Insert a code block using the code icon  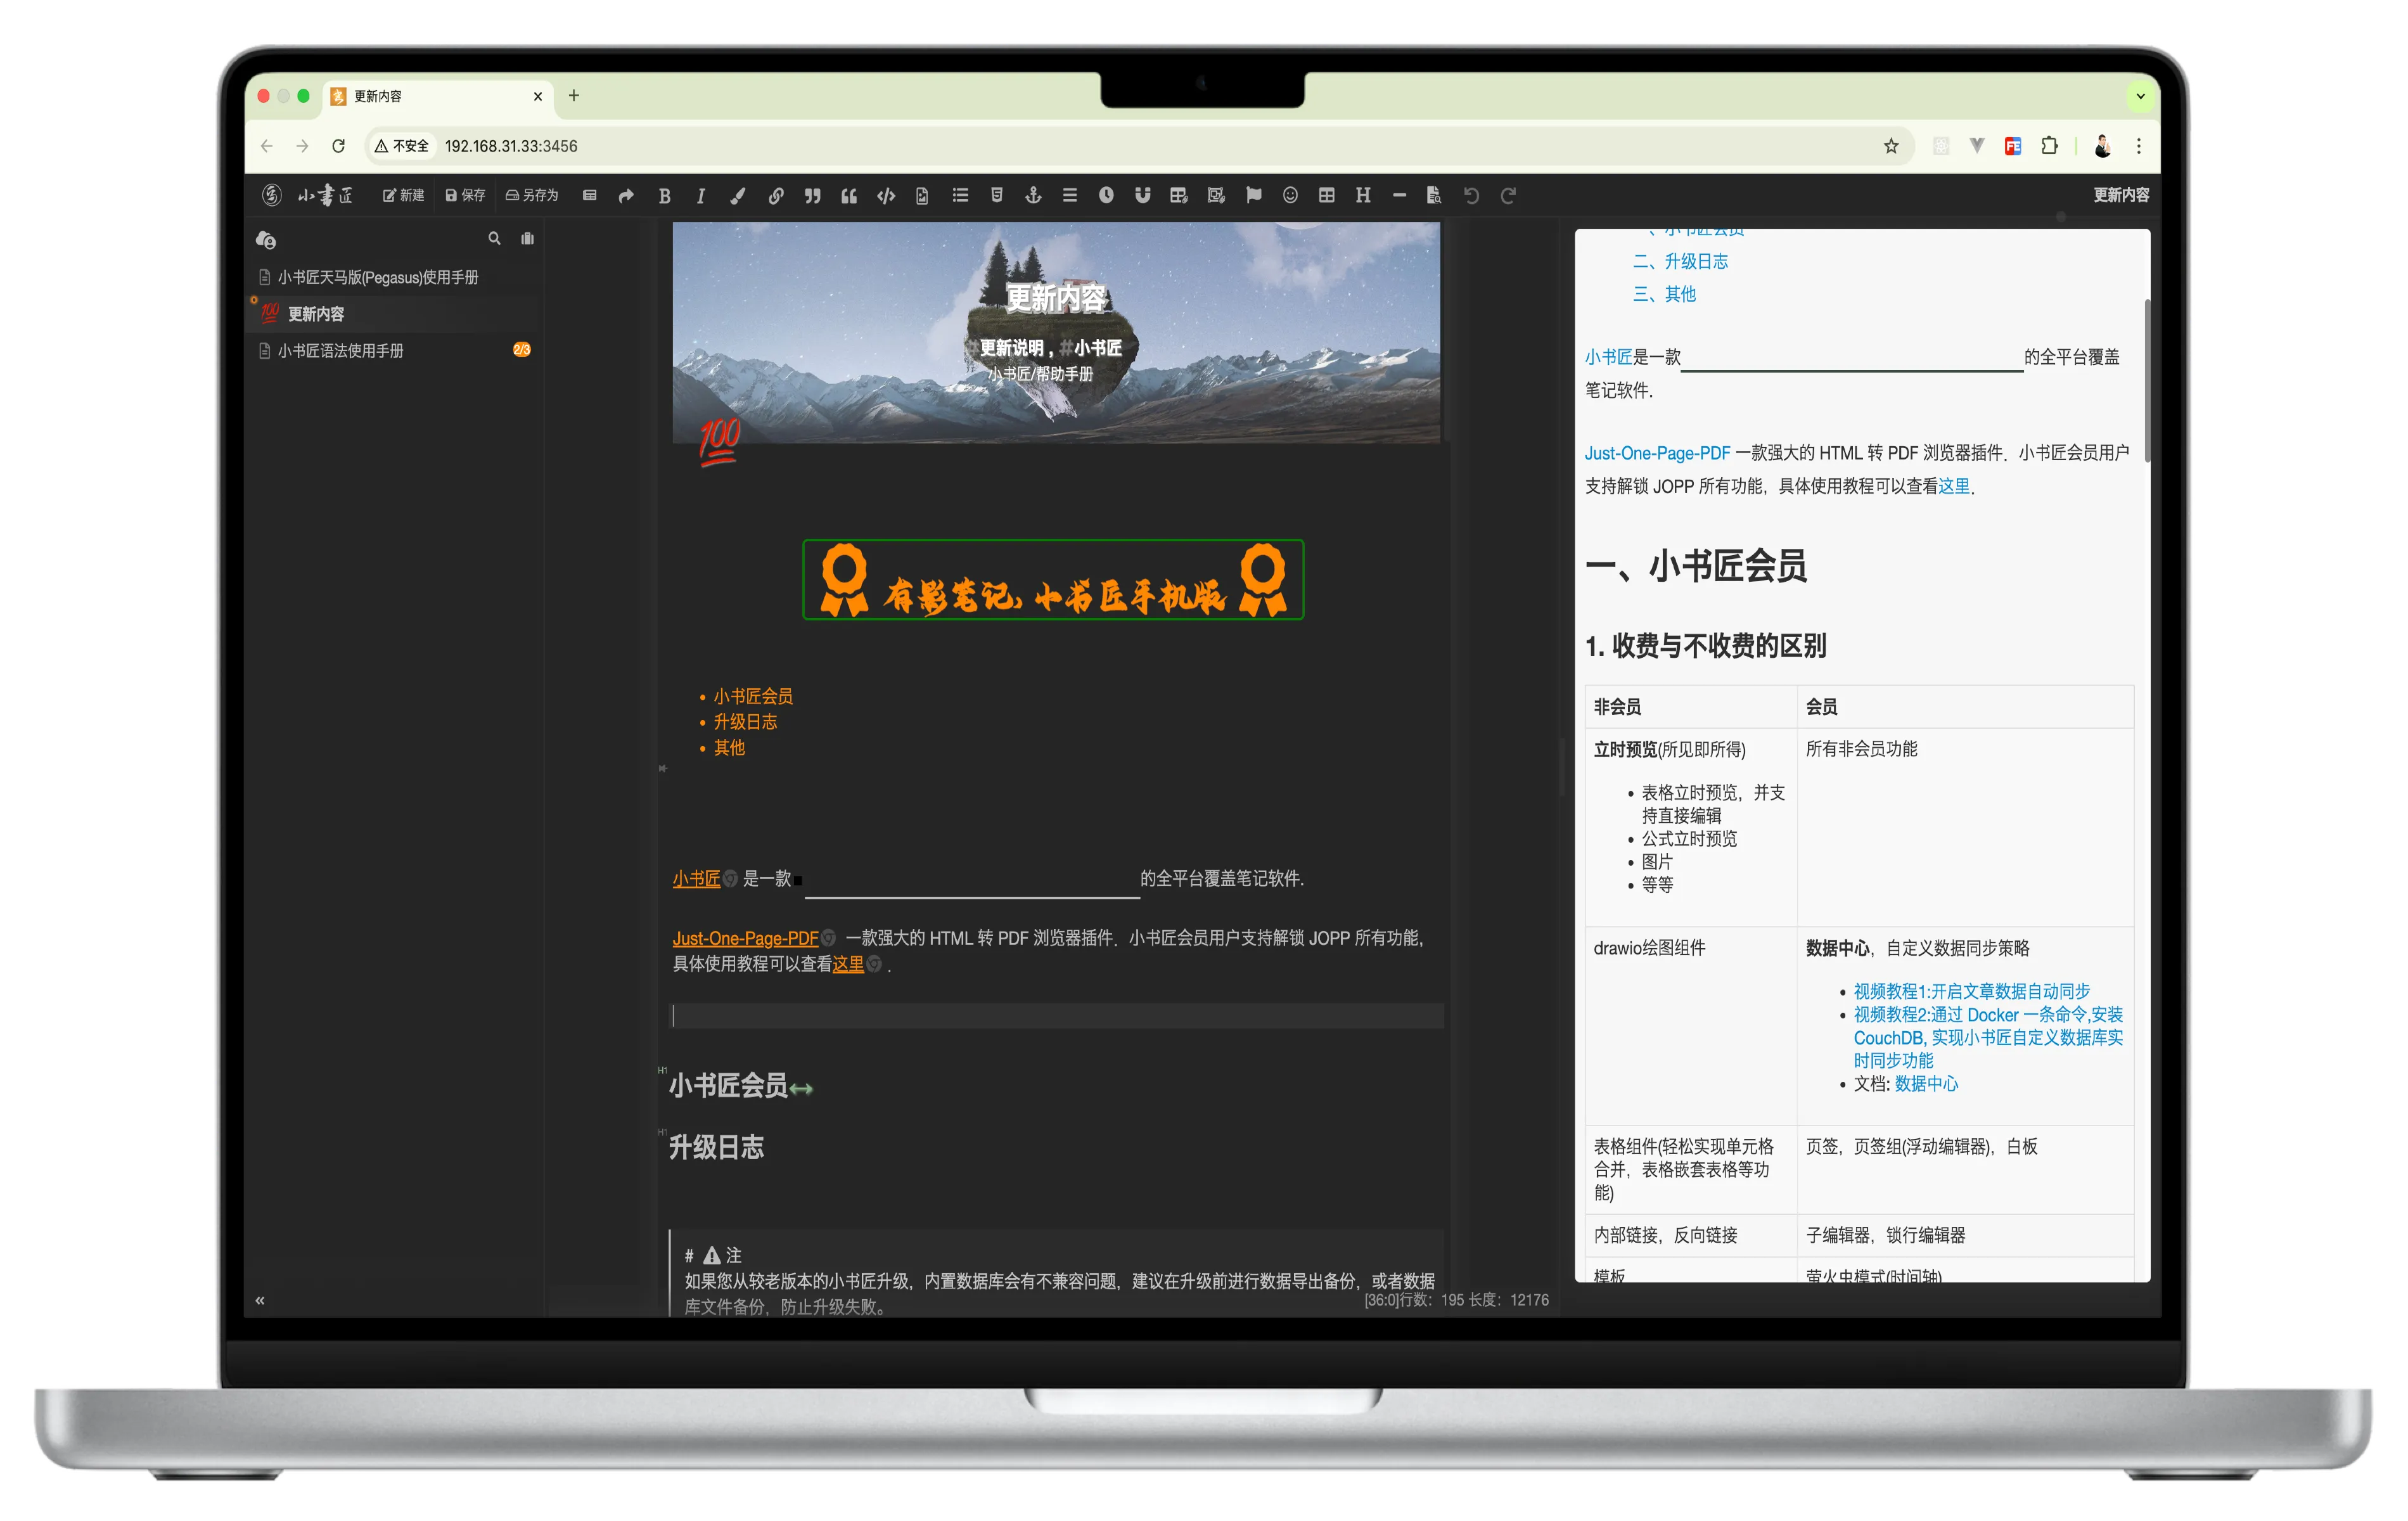point(886,196)
